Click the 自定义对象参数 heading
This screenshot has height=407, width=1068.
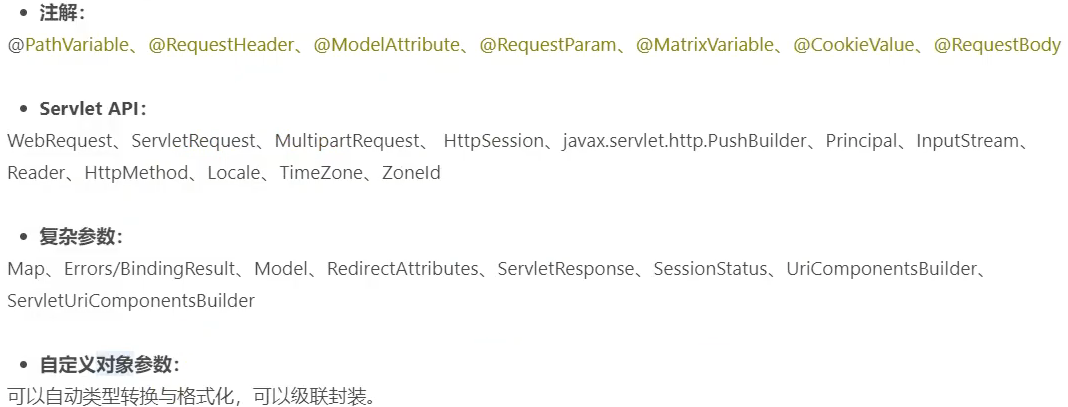click(x=110, y=365)
